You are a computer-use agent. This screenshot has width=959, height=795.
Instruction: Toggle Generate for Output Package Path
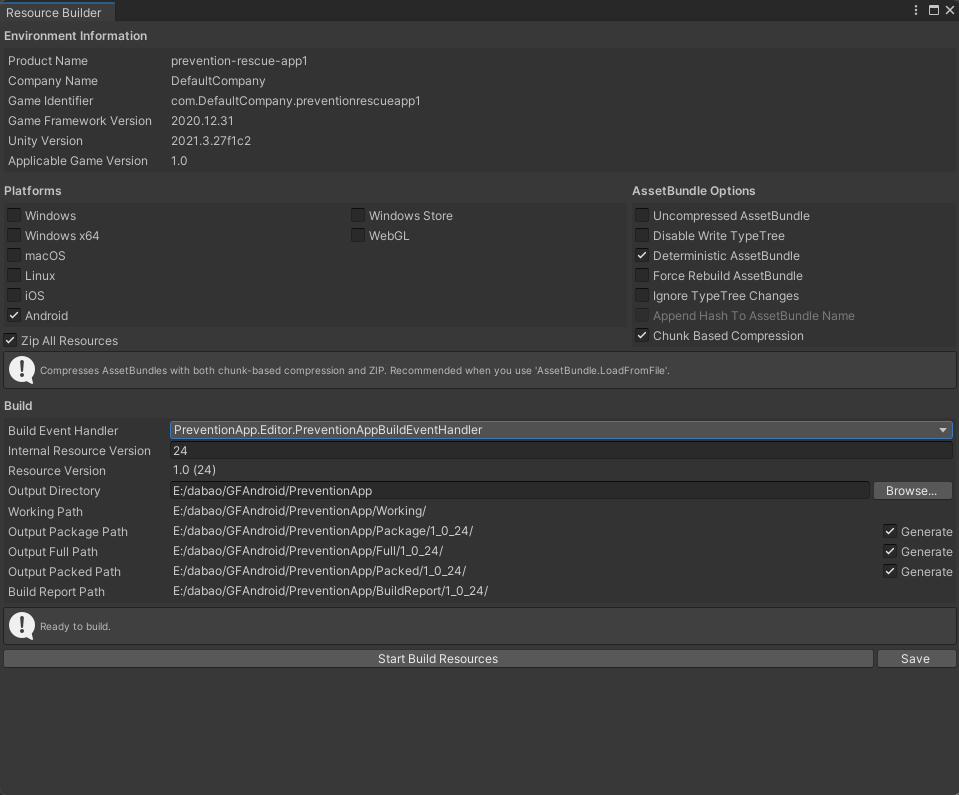point(889,531)
